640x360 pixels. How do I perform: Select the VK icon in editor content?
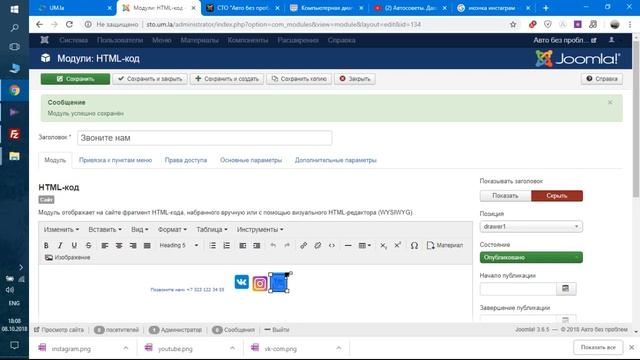pyautogui.click(x=242, y=282)
